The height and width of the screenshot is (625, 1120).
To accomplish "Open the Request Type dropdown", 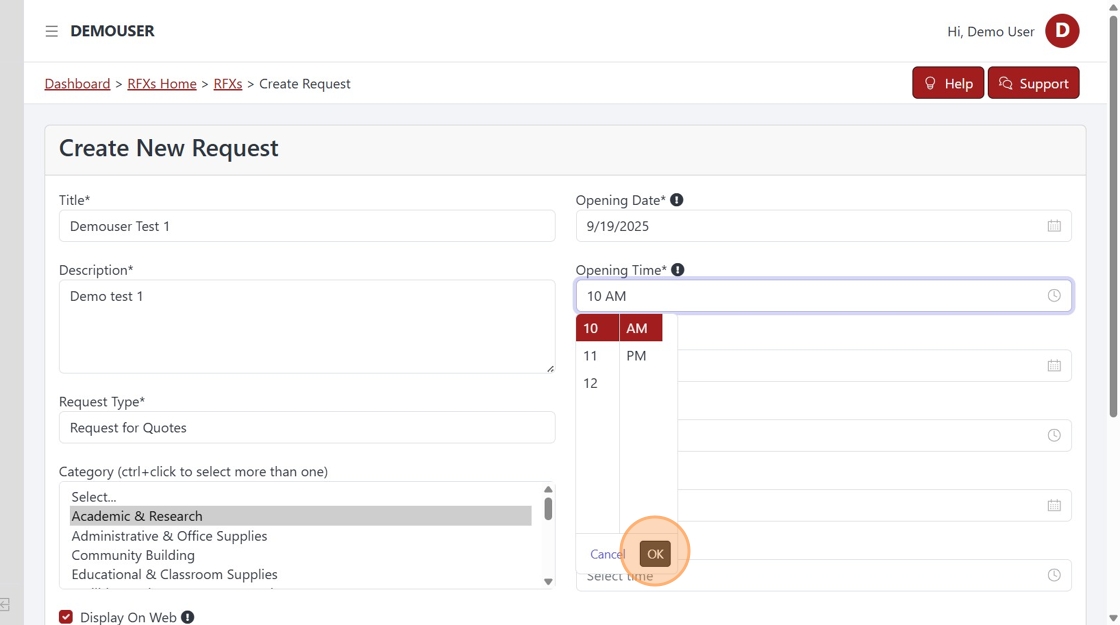I will point(306,428).
